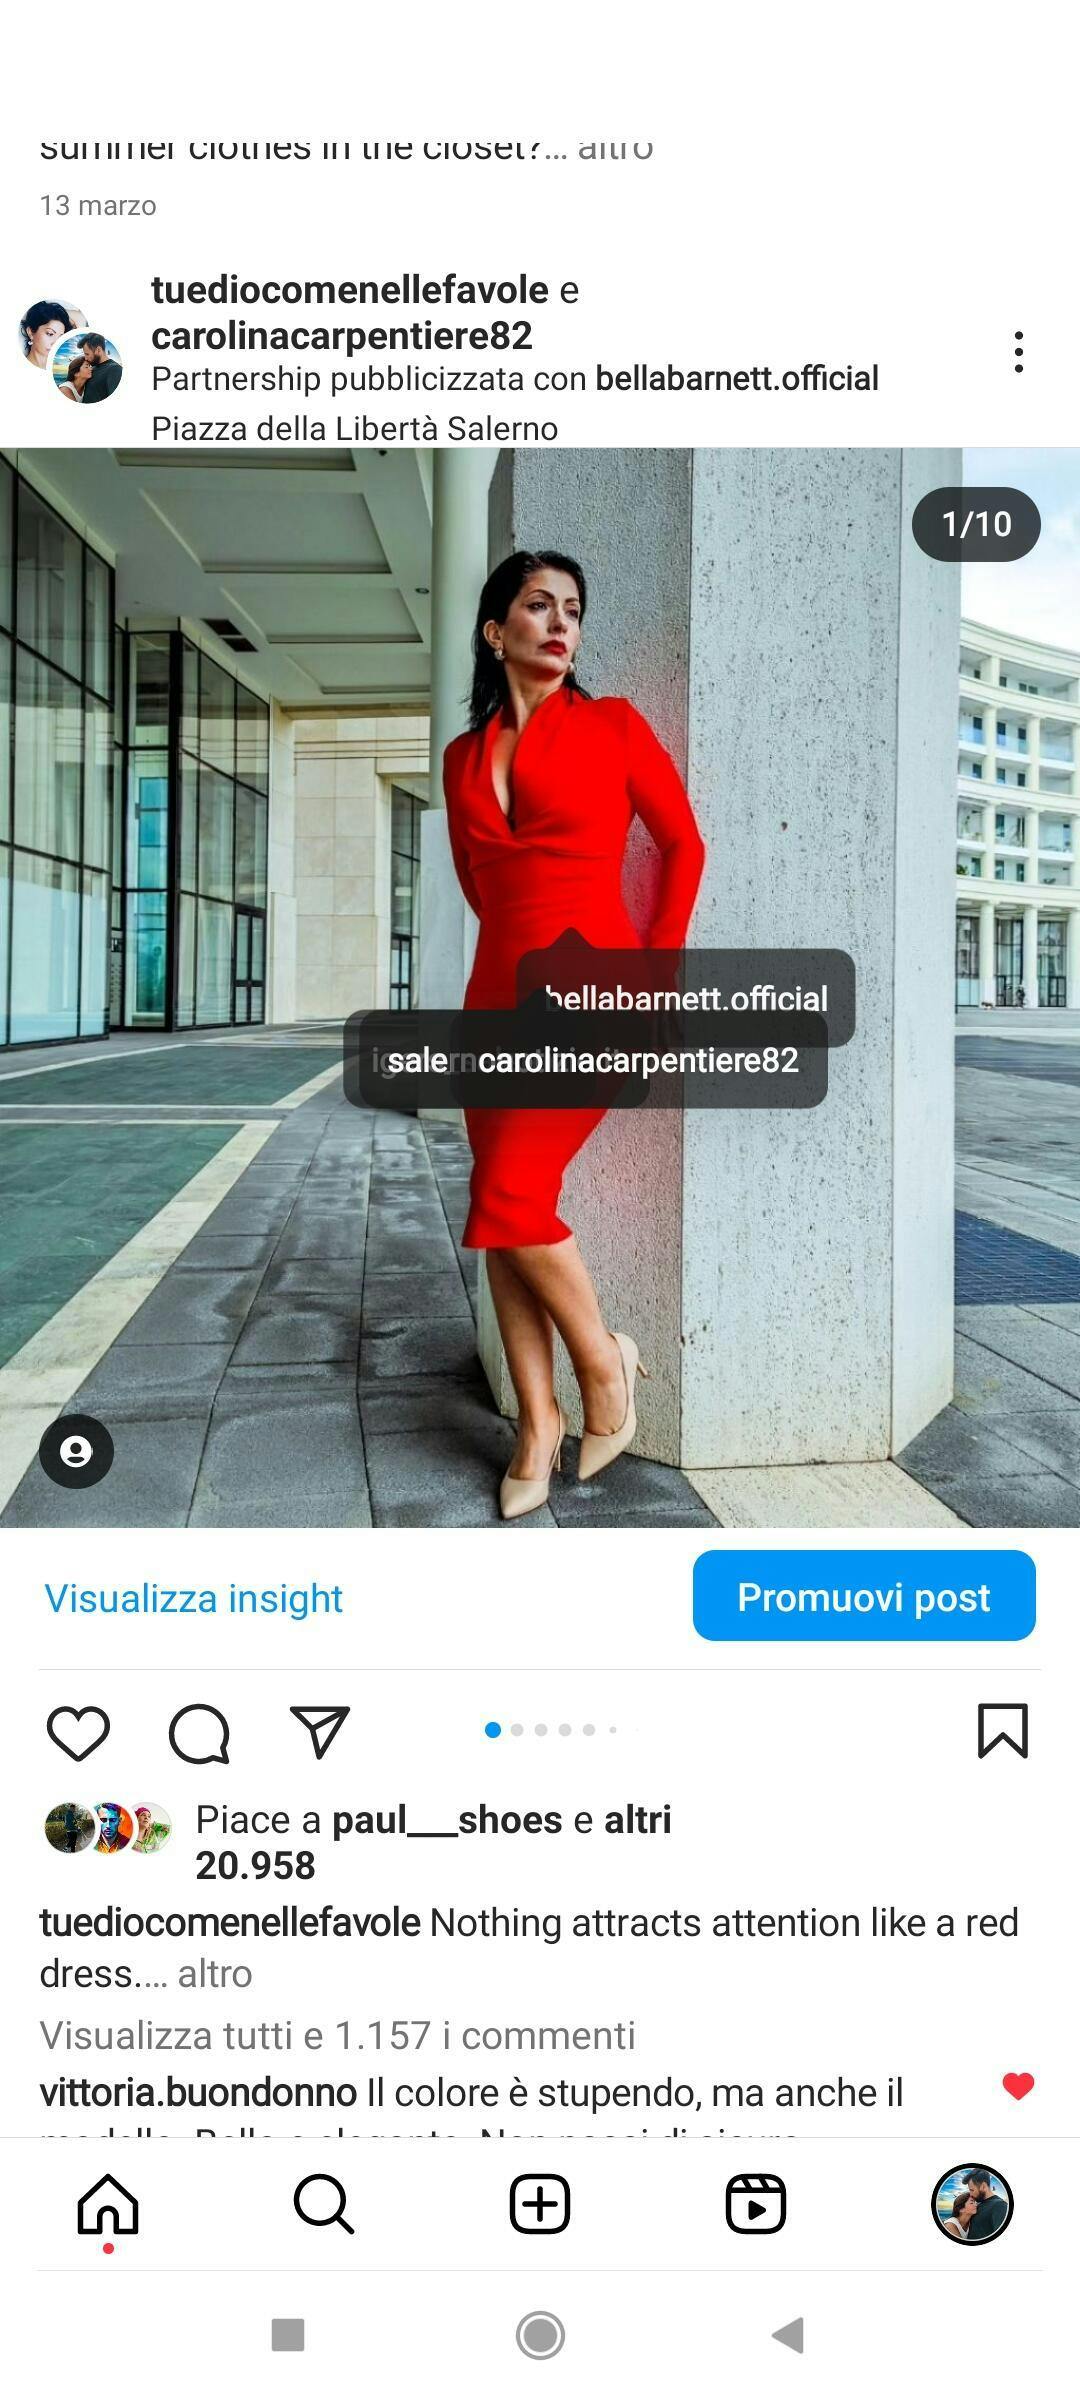Expand caption with altro under red dress
The image size is (1080, 2400).
tap(215, 1974)
